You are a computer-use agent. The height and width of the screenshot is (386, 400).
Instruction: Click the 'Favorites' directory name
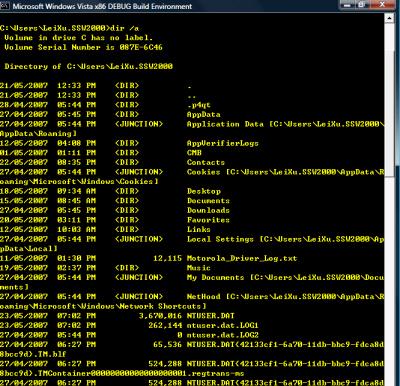pyautogui.click(x=208, y=220)
